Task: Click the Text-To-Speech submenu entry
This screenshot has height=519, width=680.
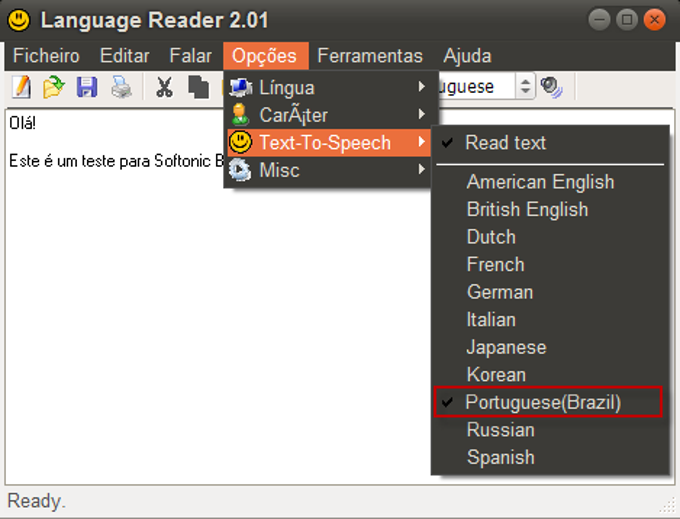Action: coord(329,143)
